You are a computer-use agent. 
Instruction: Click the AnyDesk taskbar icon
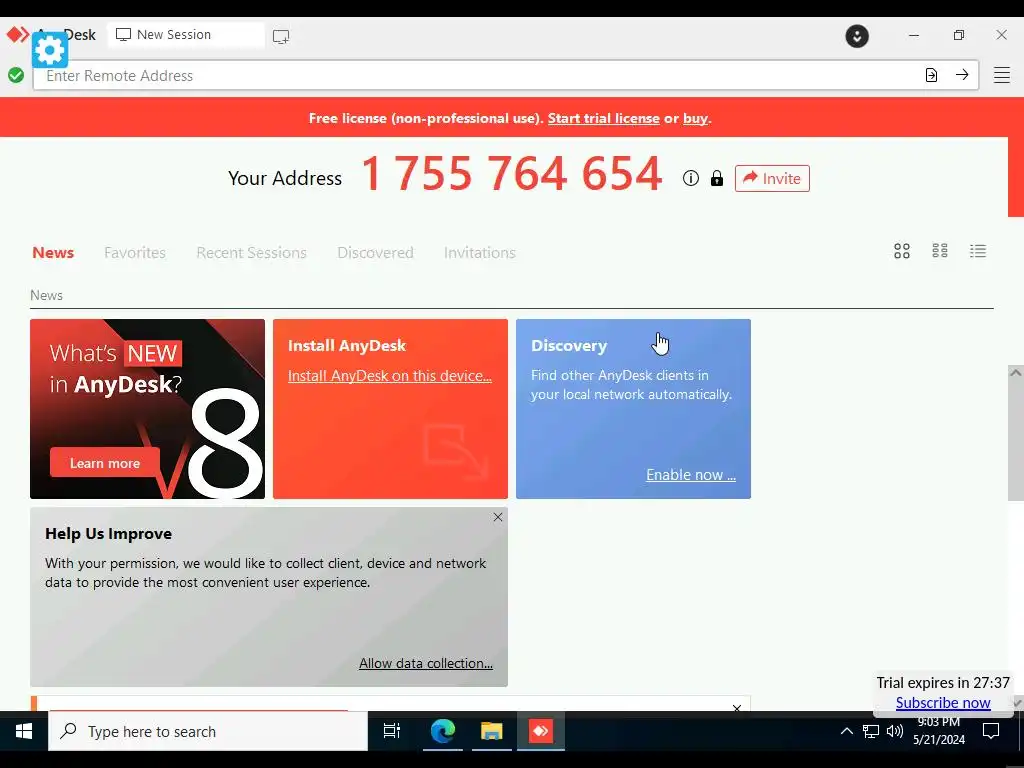(541, 731)
